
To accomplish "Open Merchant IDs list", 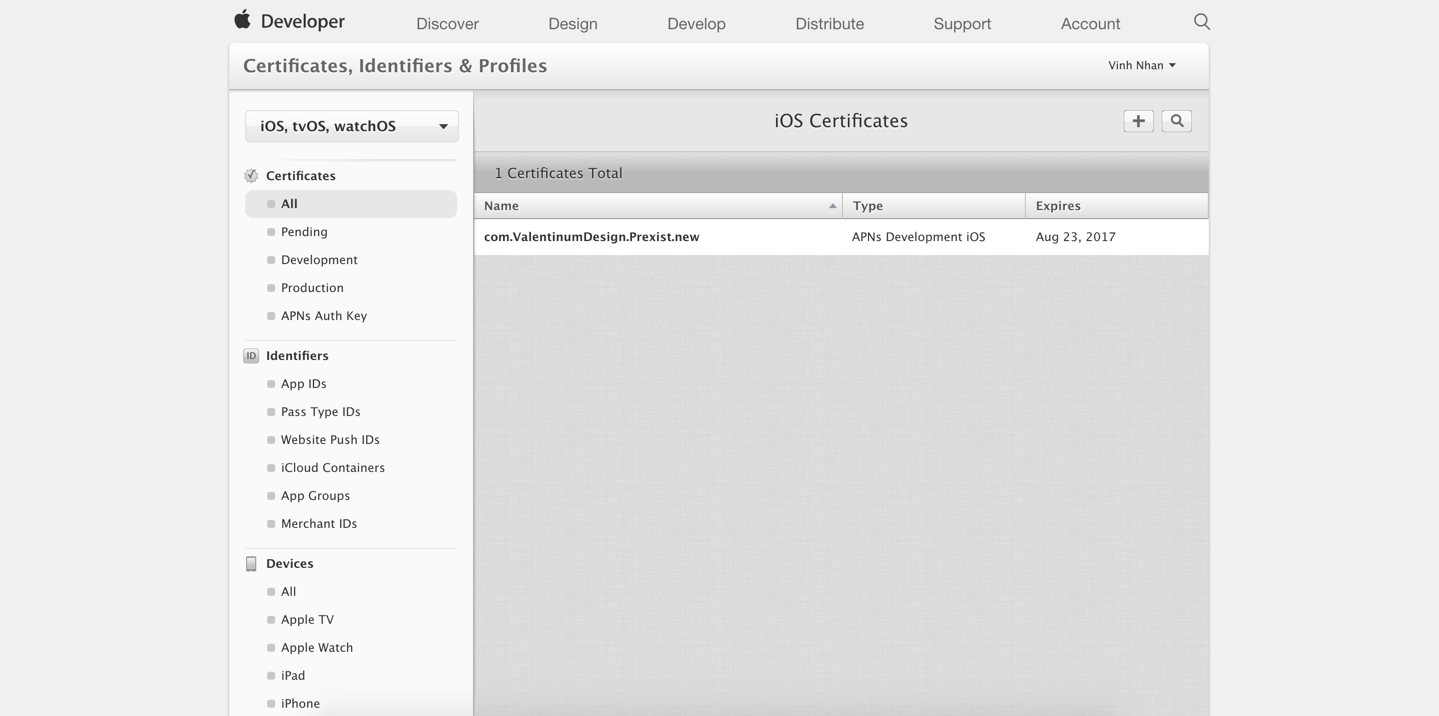I will [x=319, y=524].
